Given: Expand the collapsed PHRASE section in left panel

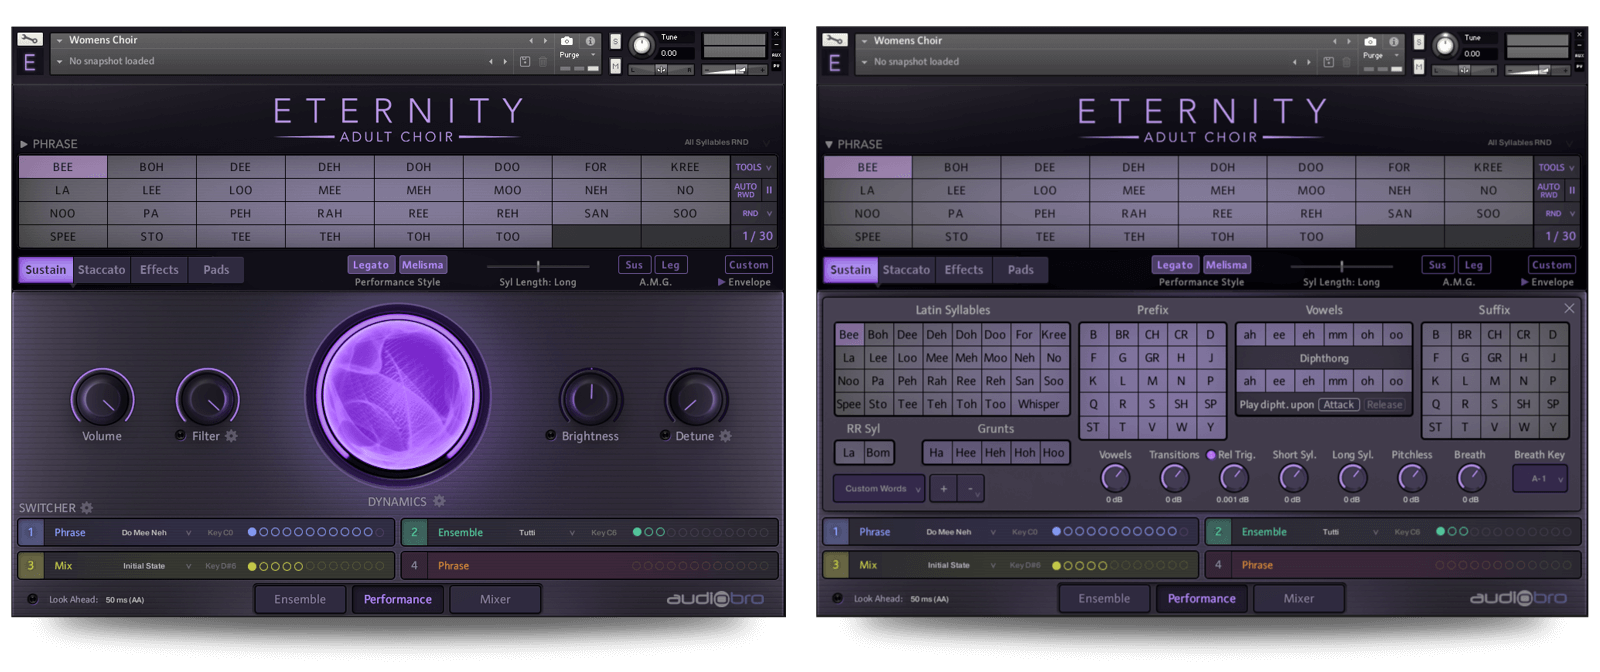Looking at the screenshot, I should pos(24,144).
